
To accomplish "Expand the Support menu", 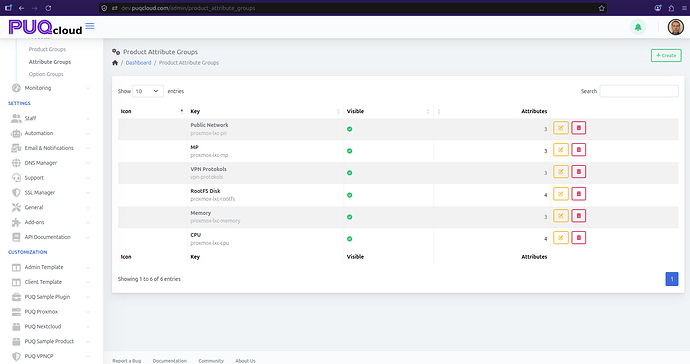I will [x=51, y=178].
